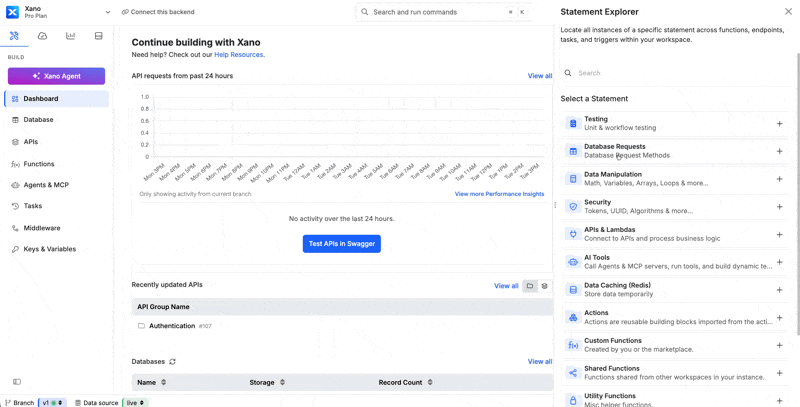Open Database section in sidebar
Viewport: 800px width, 407px height.
pos(56,120)
